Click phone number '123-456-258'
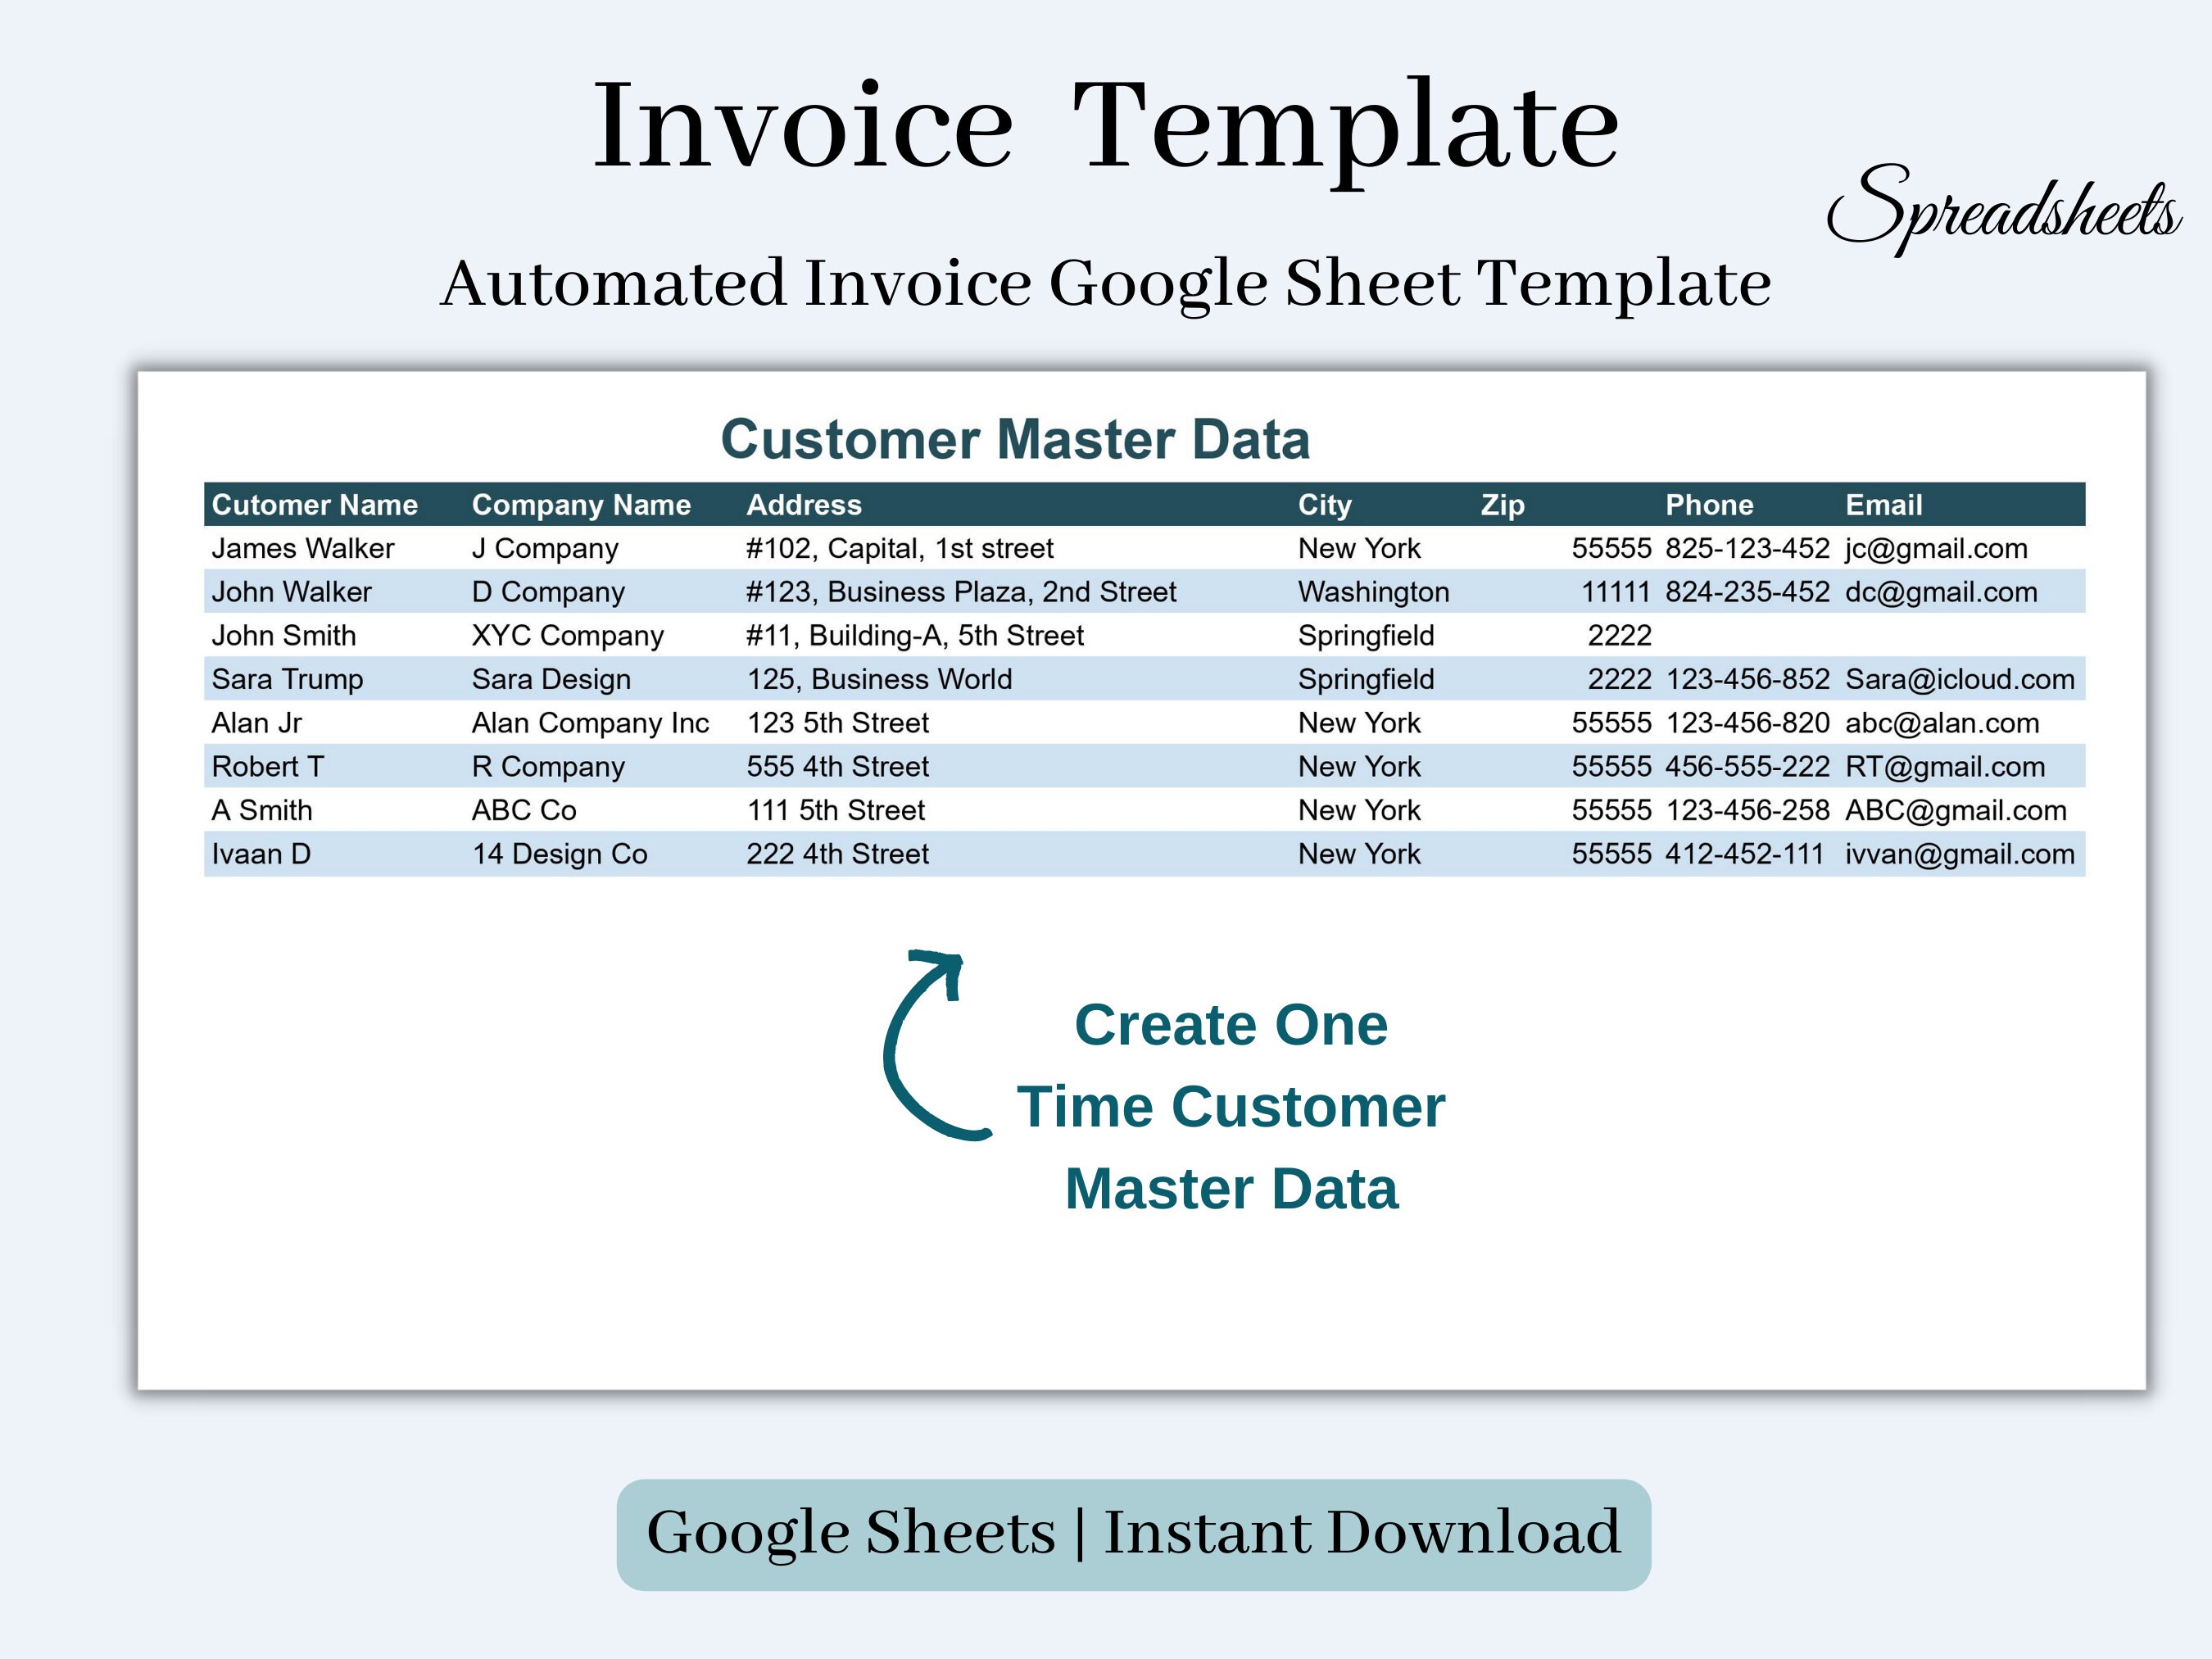 point(1747,810)
